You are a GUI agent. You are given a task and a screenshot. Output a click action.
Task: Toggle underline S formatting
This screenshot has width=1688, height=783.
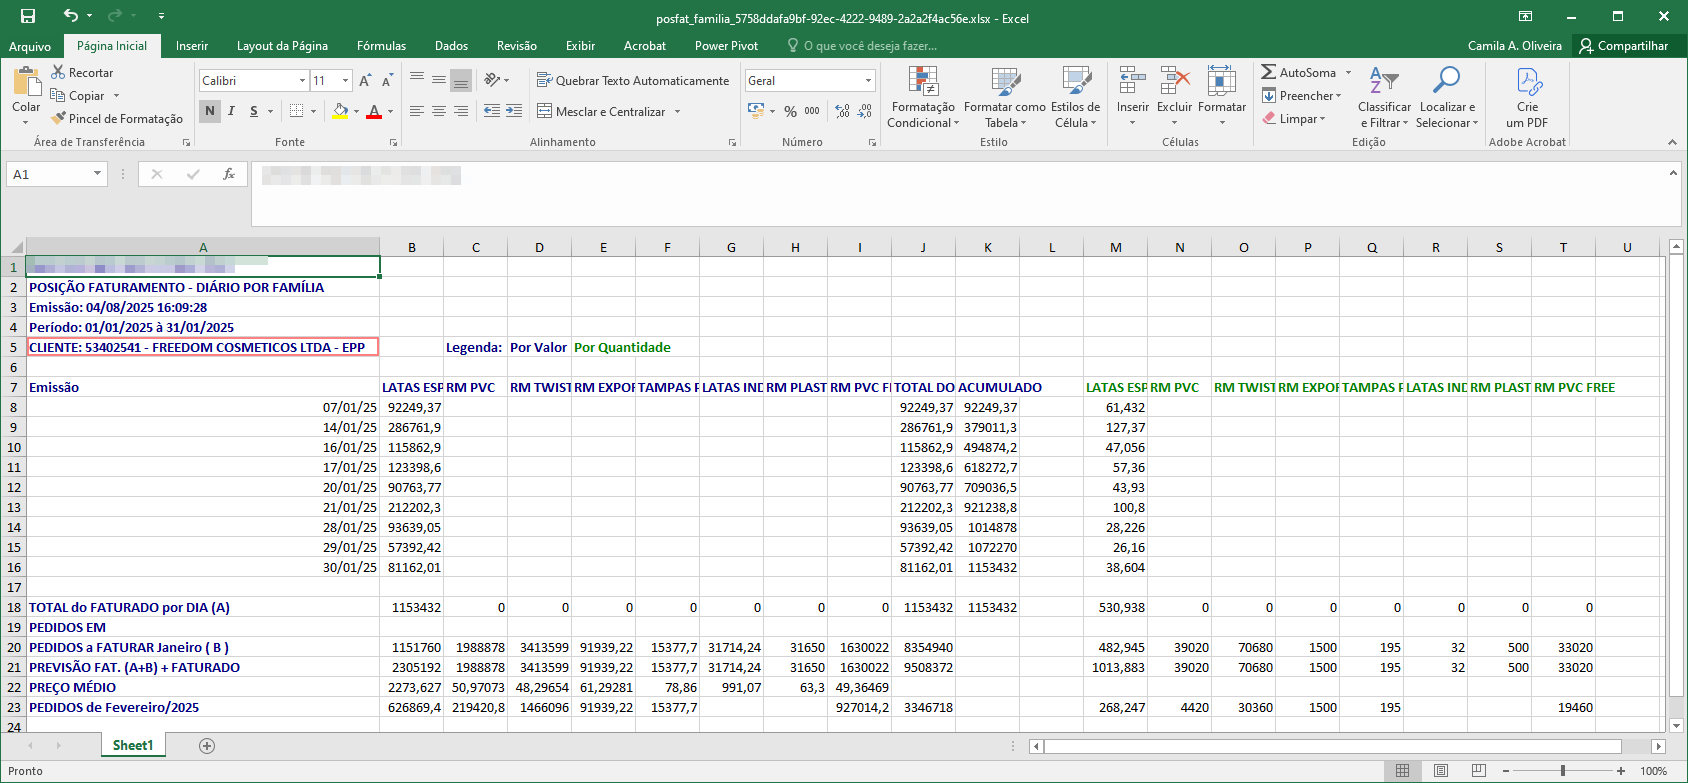coord(254,111)
